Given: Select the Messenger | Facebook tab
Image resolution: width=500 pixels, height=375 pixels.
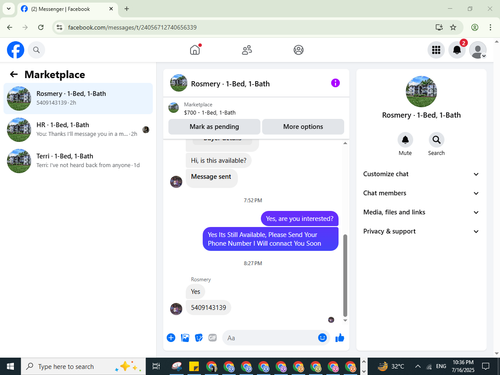Looking at the screenshot, I should [x=67, y=9].
